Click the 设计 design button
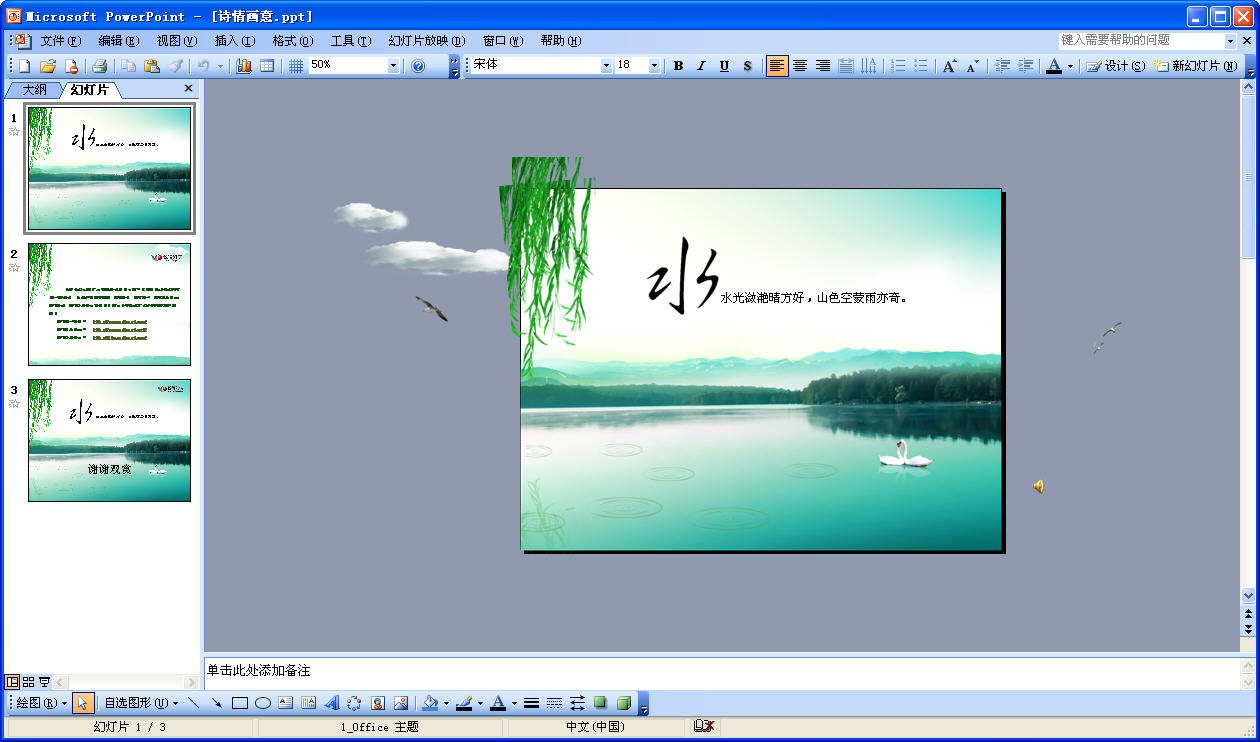Image resolution: width=1260 pixels, height=742 pixels. [1116, 66]
